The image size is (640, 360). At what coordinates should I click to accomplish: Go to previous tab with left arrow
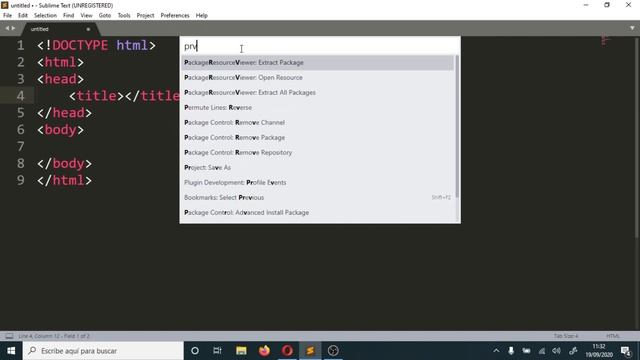pyautogui.click(x=7, y=28)
